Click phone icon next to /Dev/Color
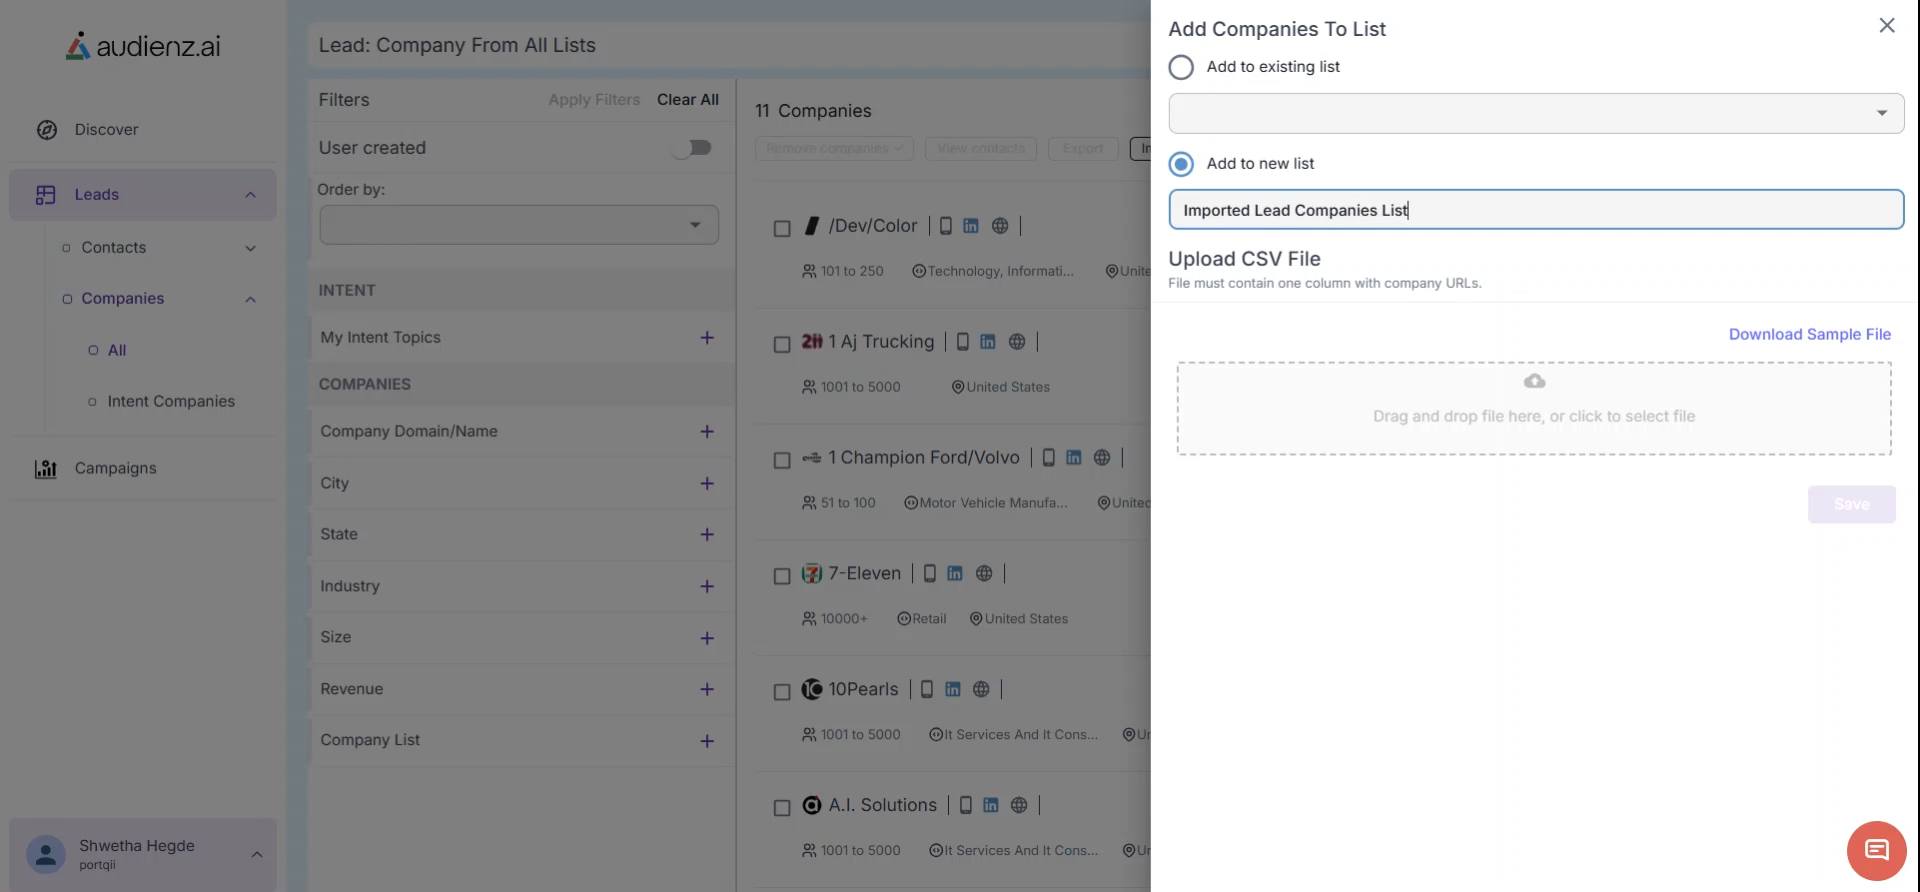This screenshot has width=1920, height=892. pos(945,226)
